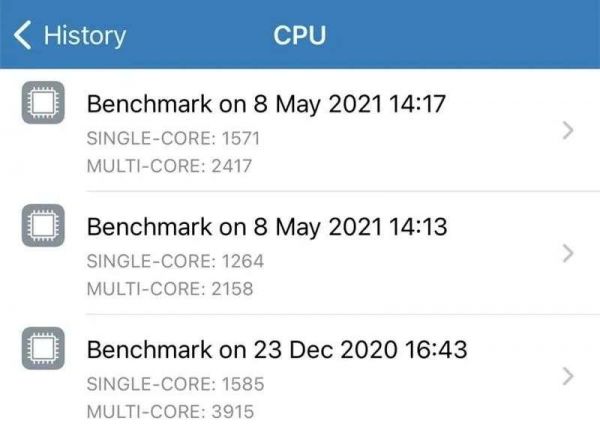This screenshot has width=600, height=436.
Task: Open Benchmark on 8 May 2021 14:17
Action: coord(265,103)
